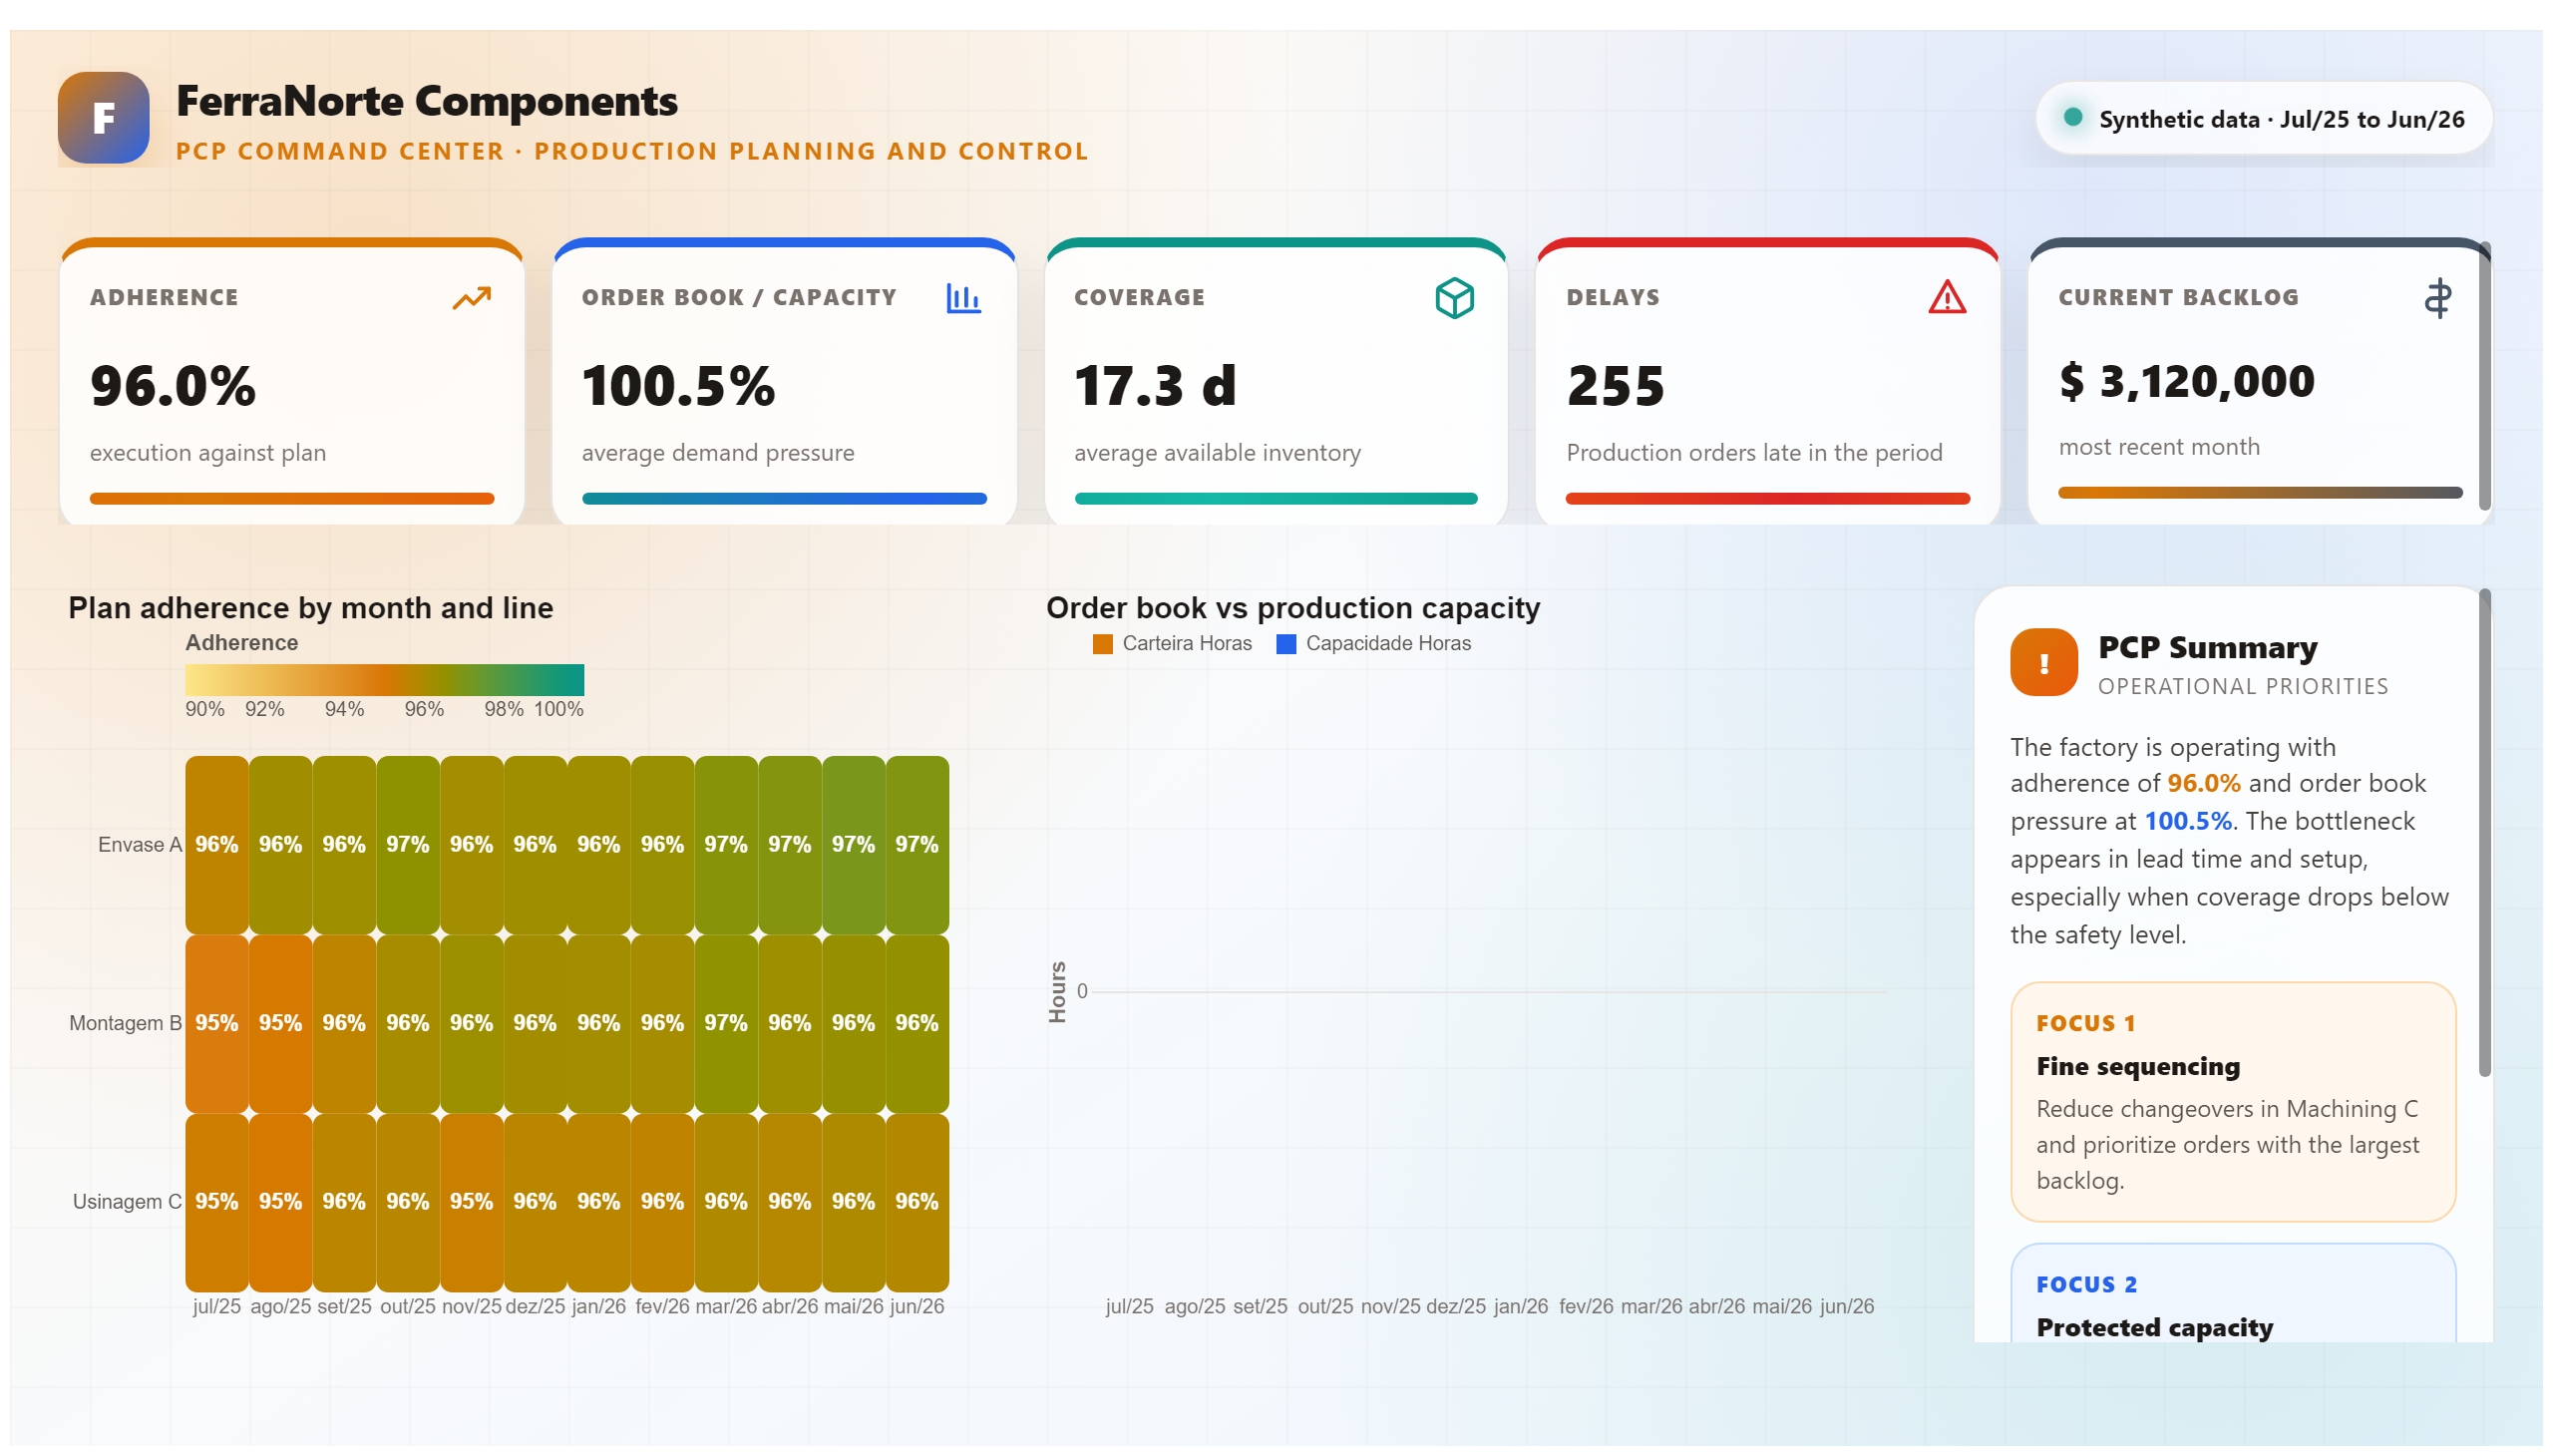The image size is (2553, 1456).
Task: Click the green status dot in data badge
Action: click(x=2073, y=117)
